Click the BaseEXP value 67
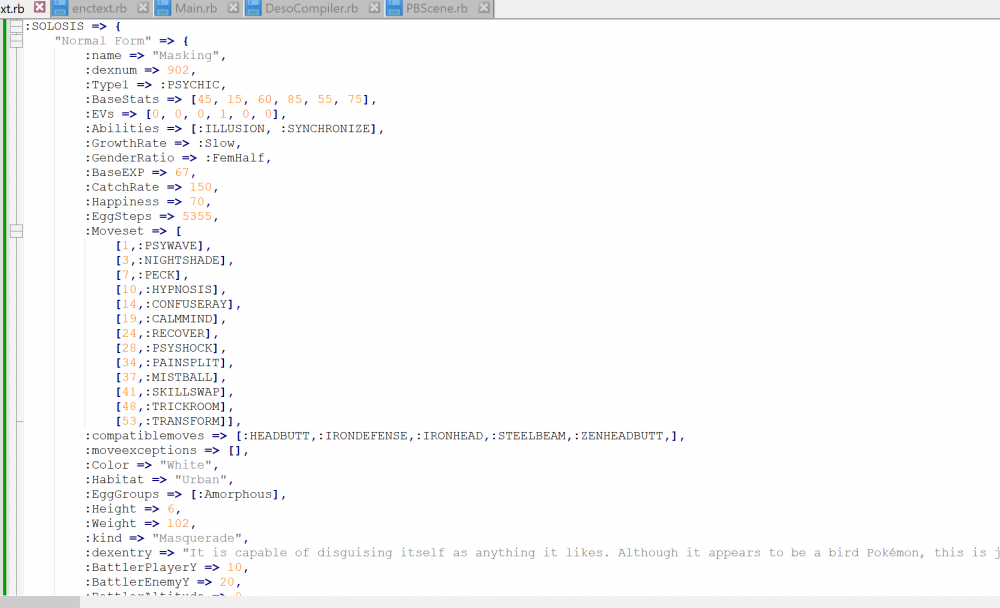This screenshot has height=608, width=1000. click(182, 173)
